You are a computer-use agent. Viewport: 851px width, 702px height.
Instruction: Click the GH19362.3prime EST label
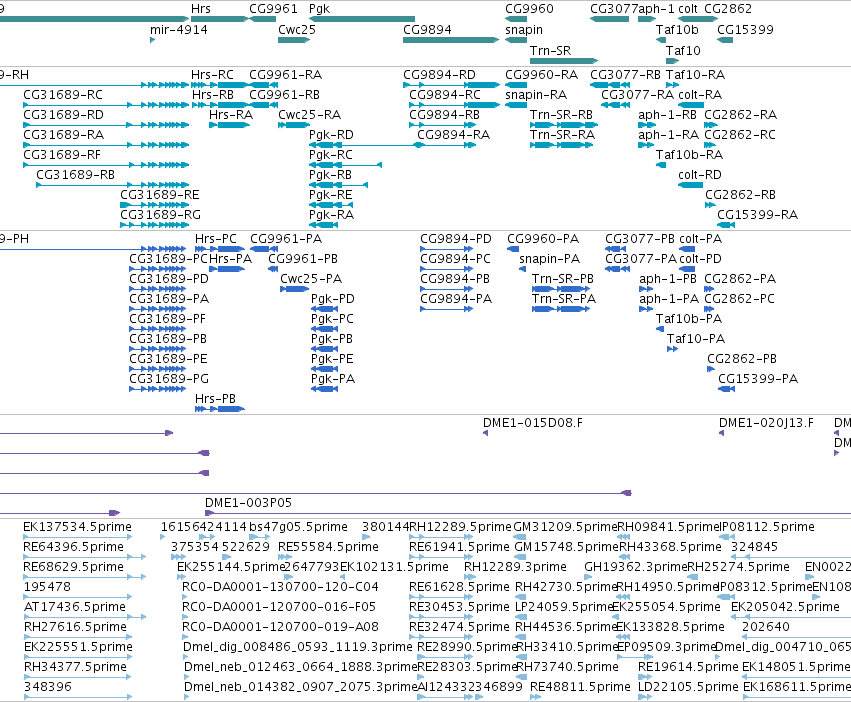636,566
